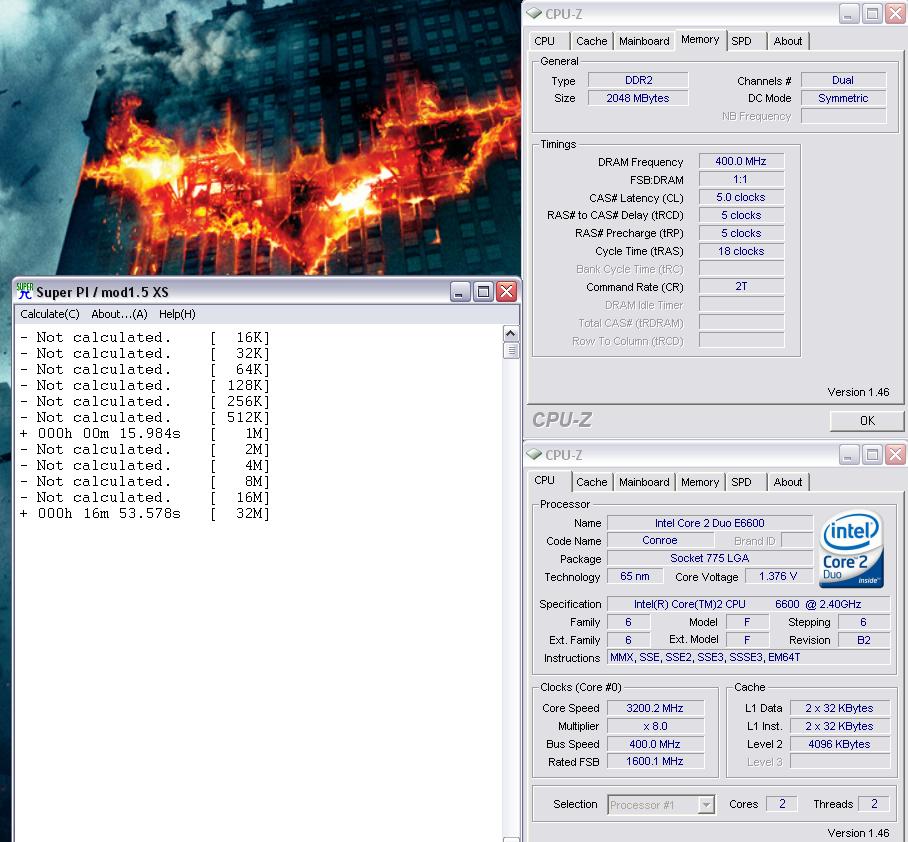Click Multiplier x 8.0 value

(x=655, y=726)
